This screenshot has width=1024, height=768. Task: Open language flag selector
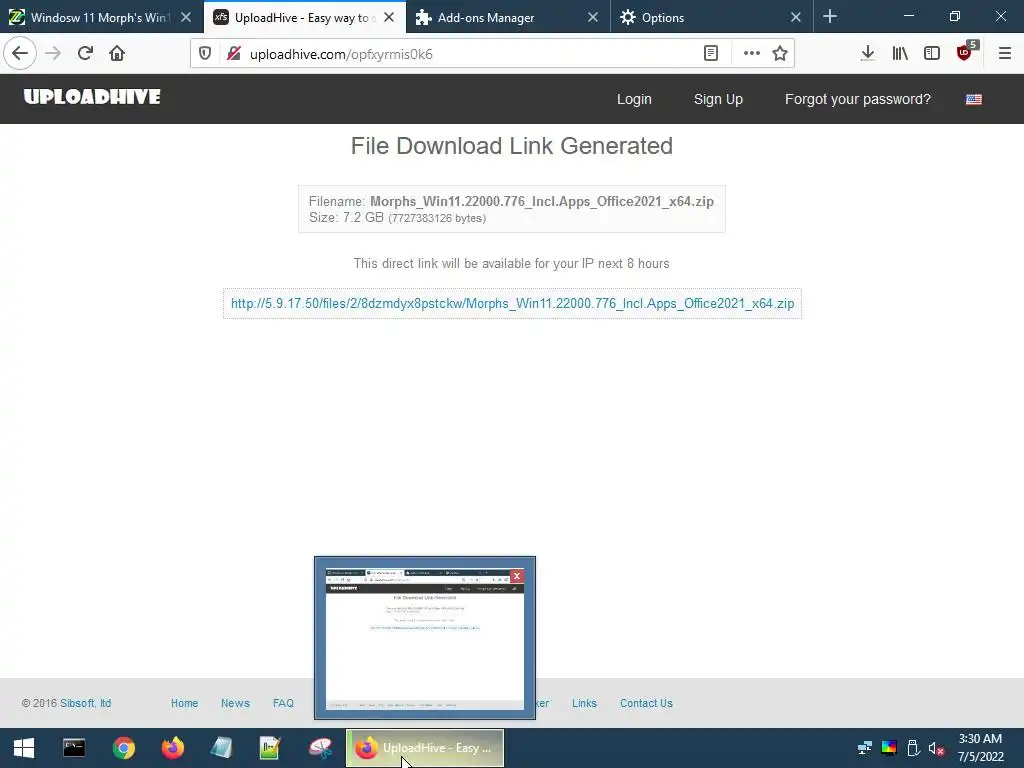tap(973, 99)
